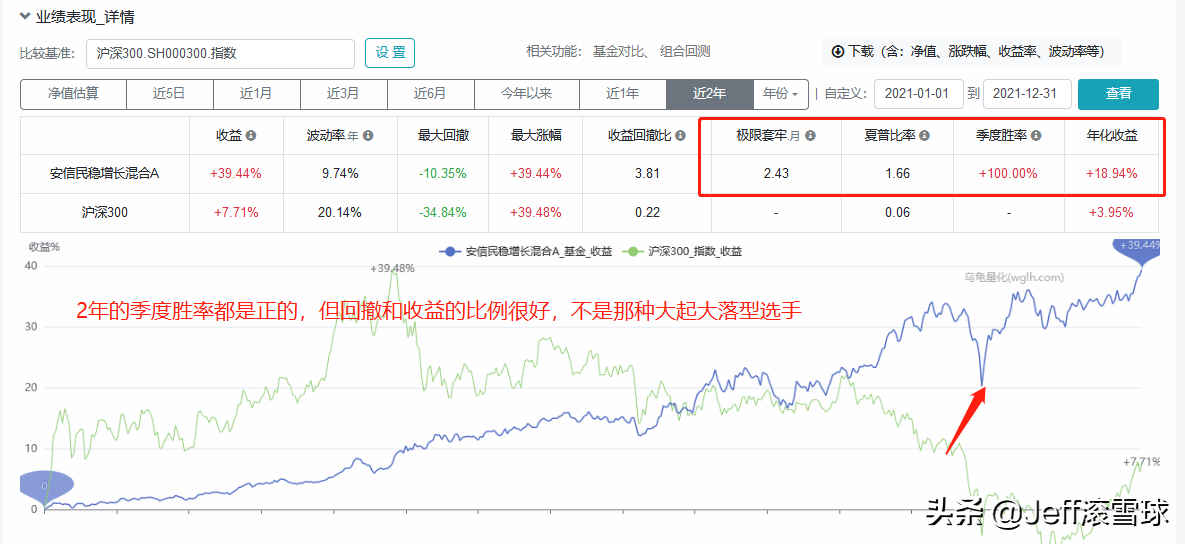The image size is (1185, 544).
Task: Click the 查看 button
Action: point(1118,94)
